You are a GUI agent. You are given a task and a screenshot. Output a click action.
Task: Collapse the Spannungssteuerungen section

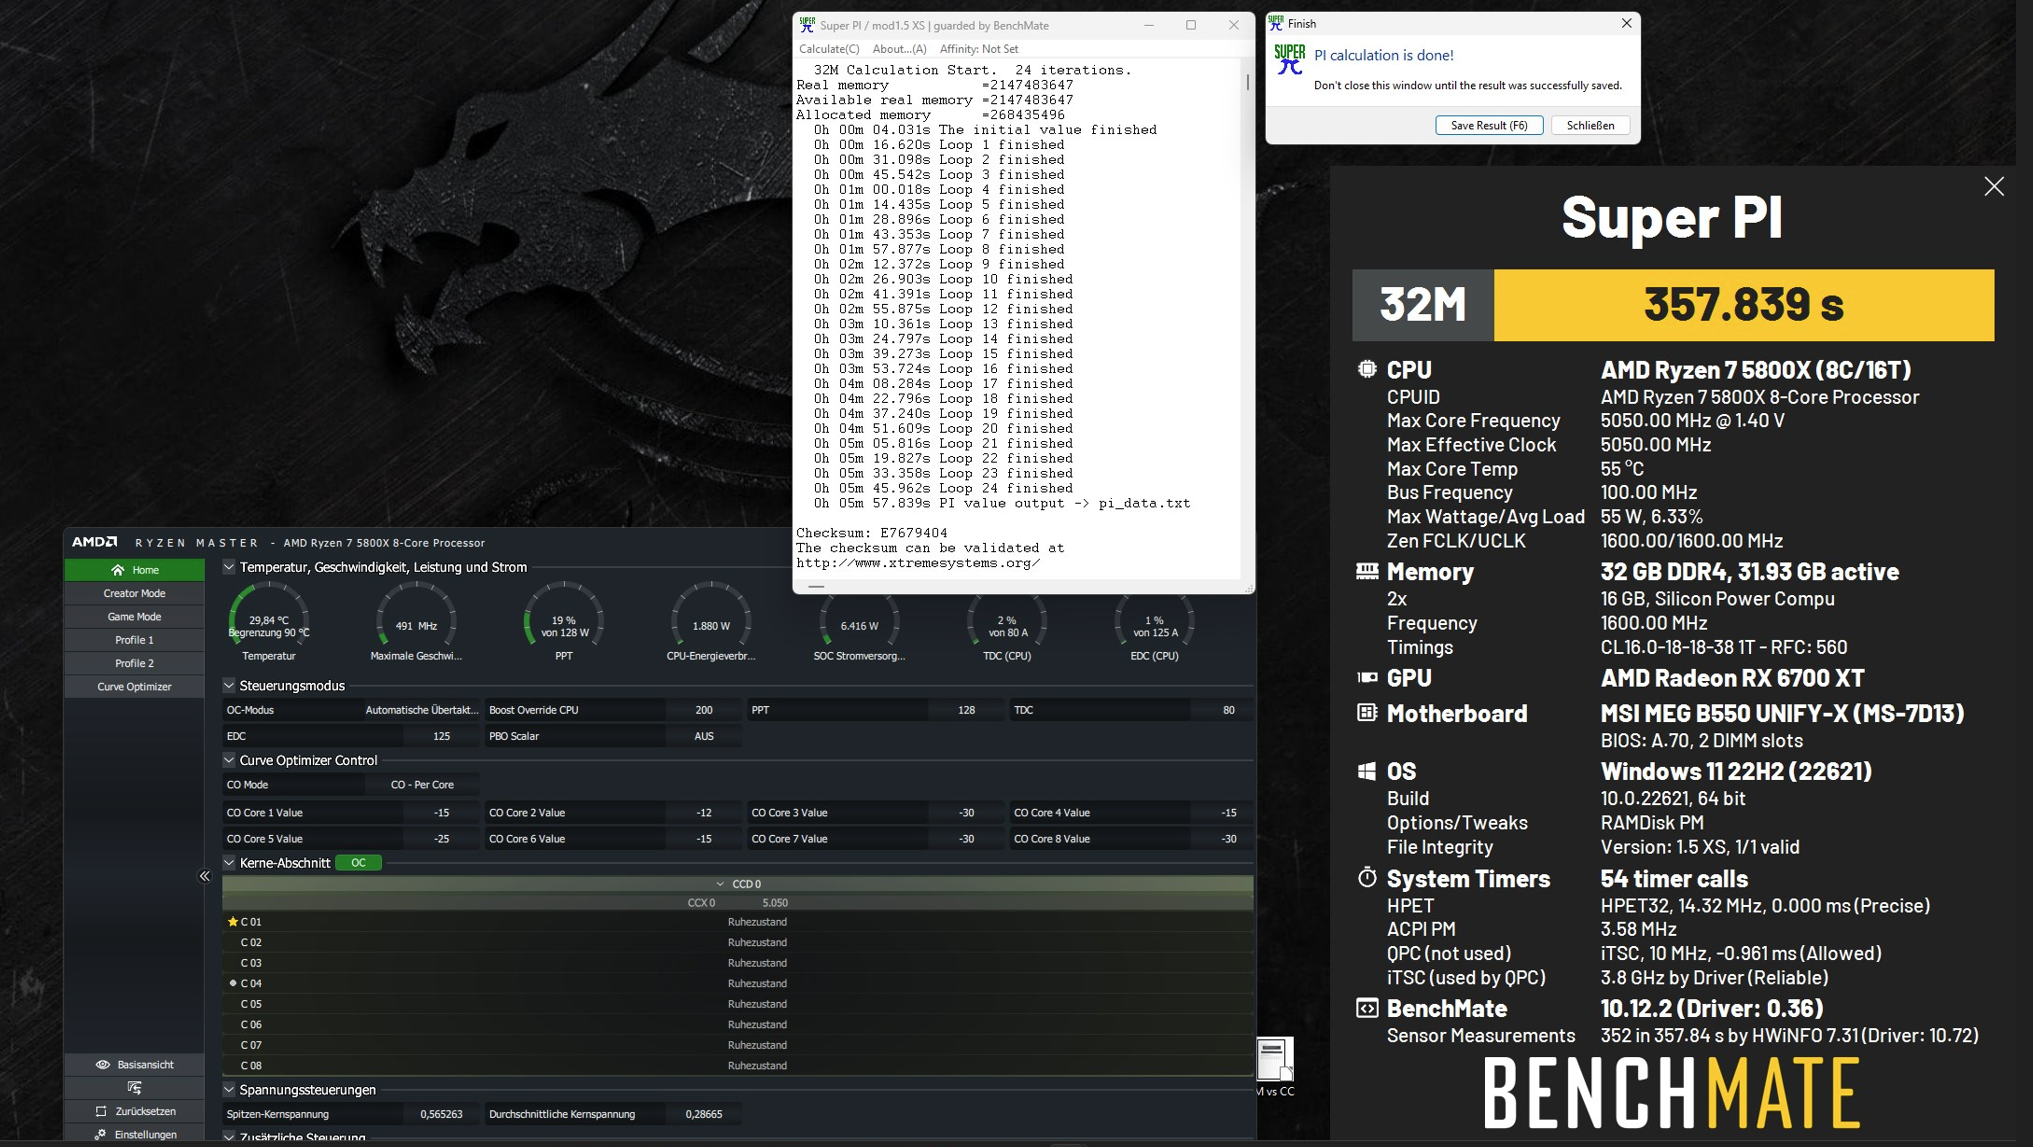coord(229,1090)
